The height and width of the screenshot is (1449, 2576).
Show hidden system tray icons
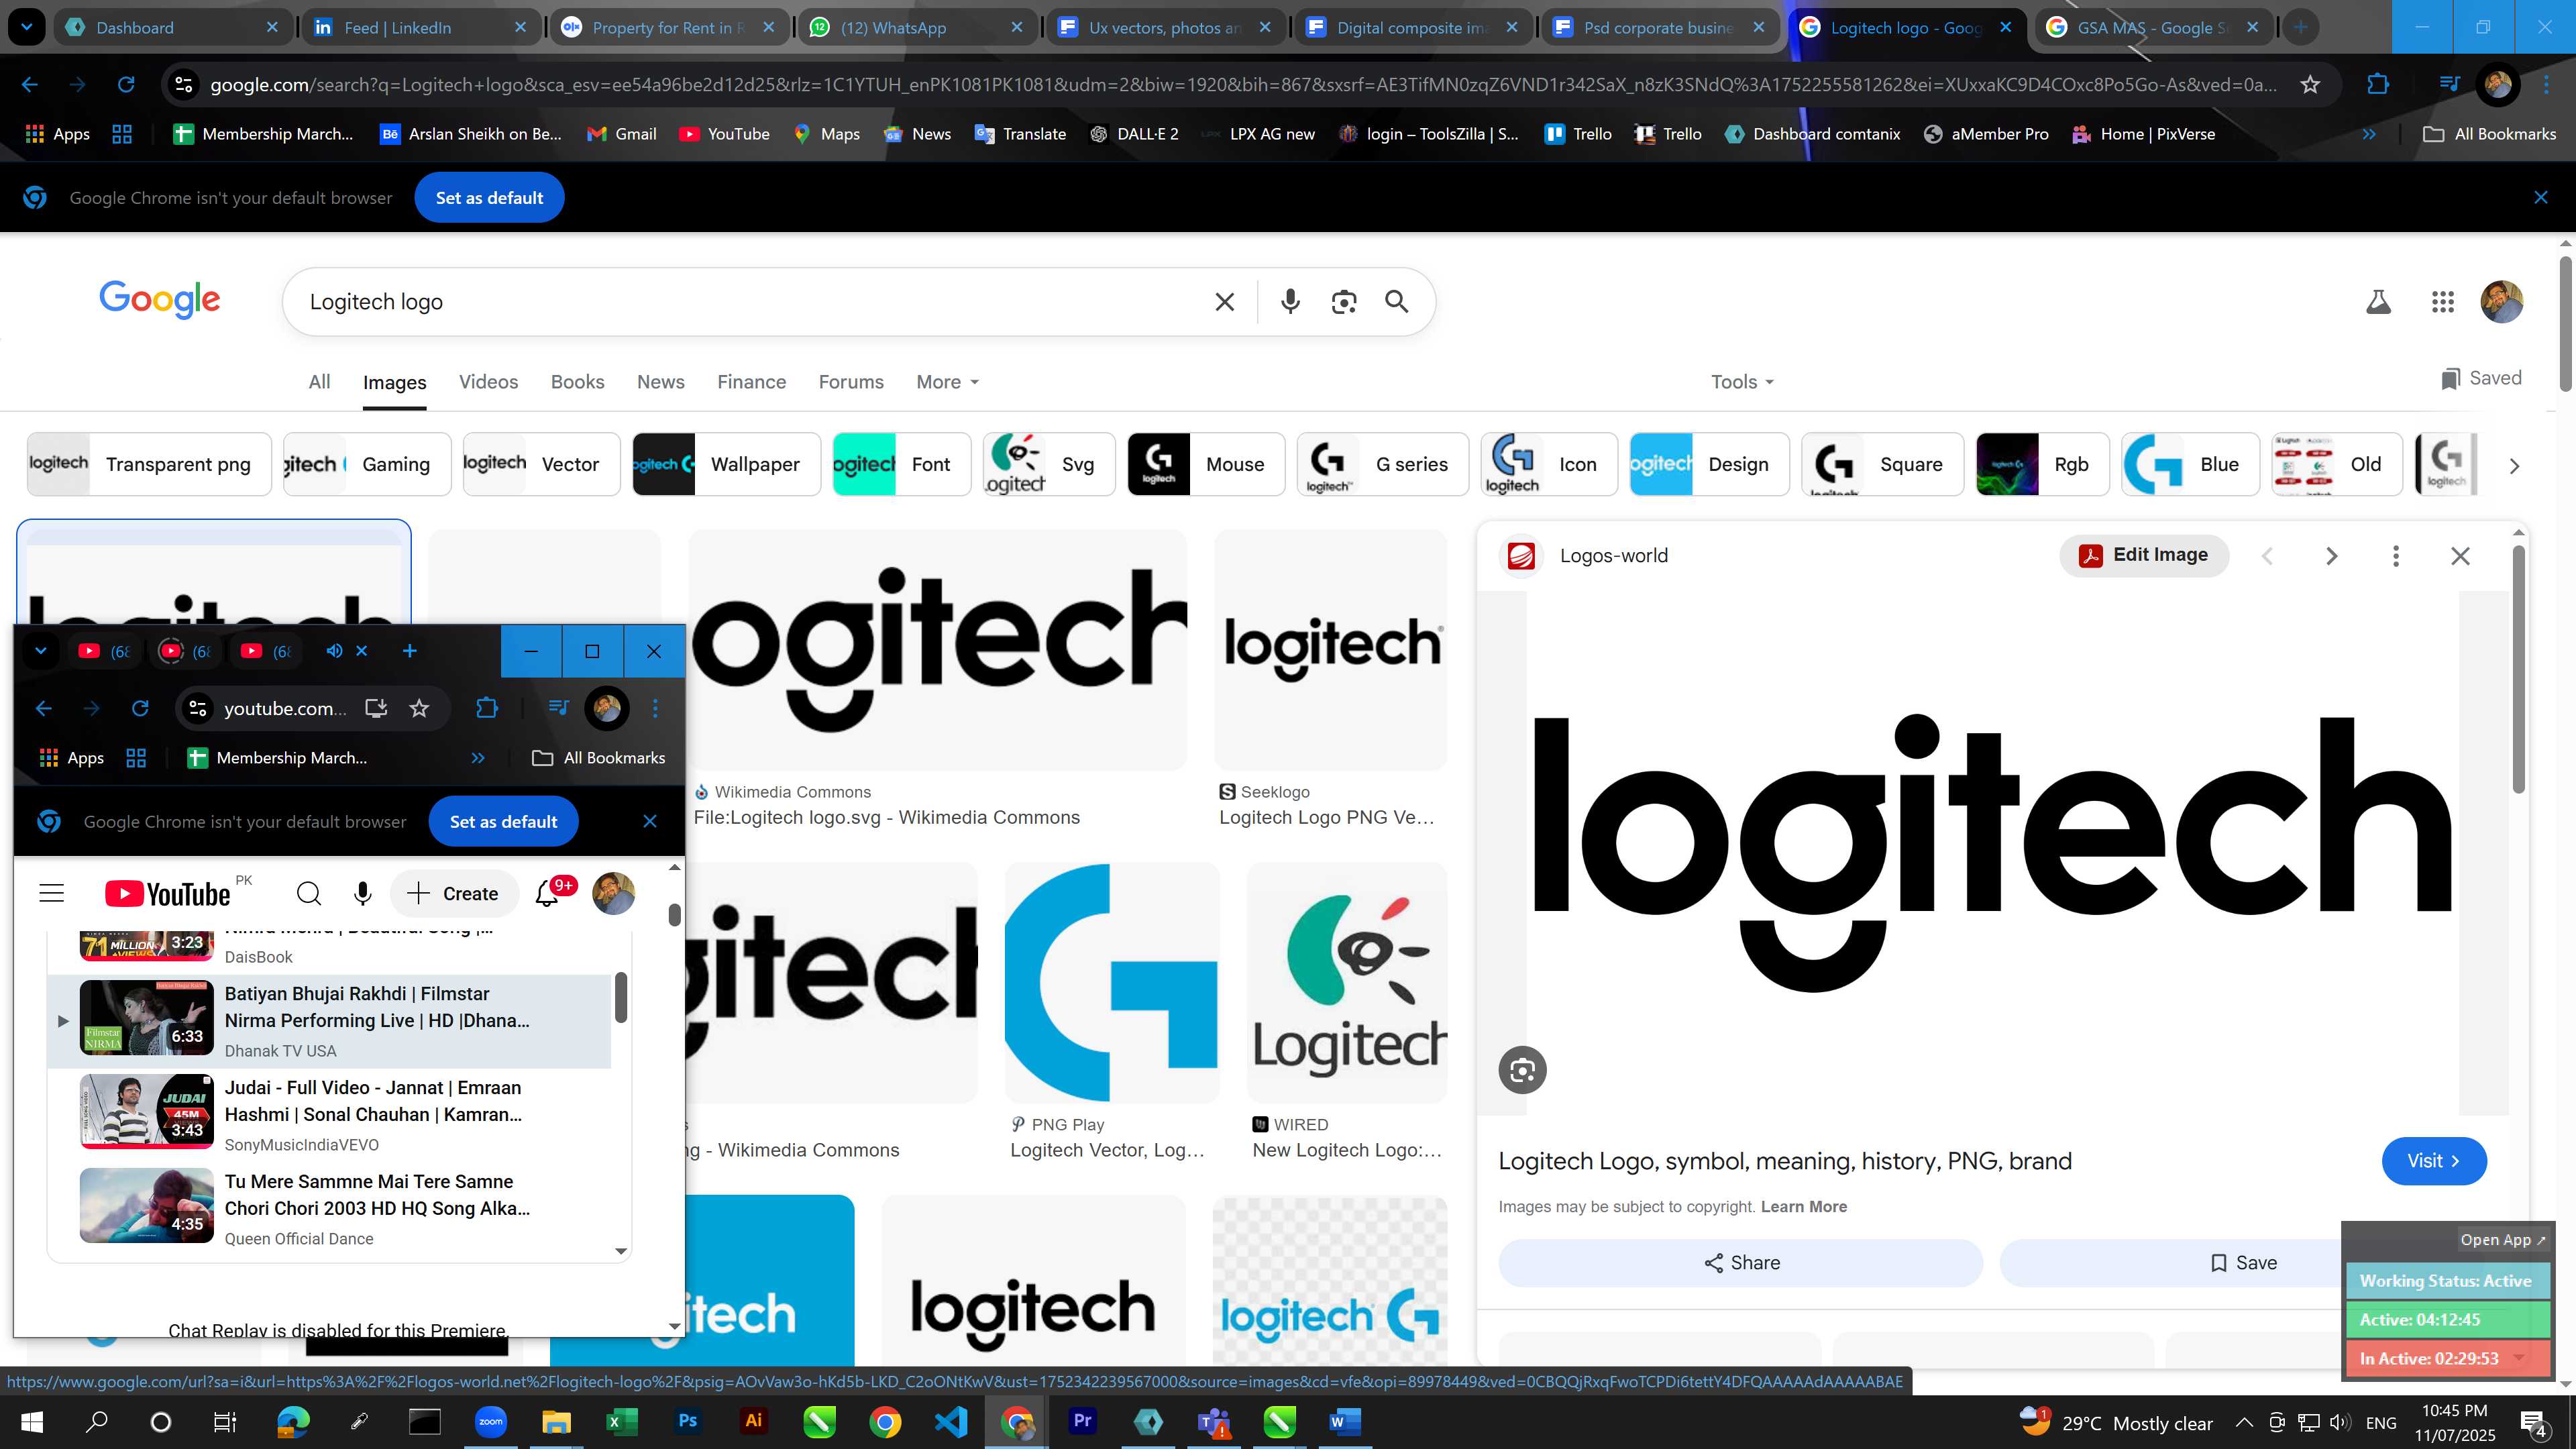click(x=2244, y=1422)
